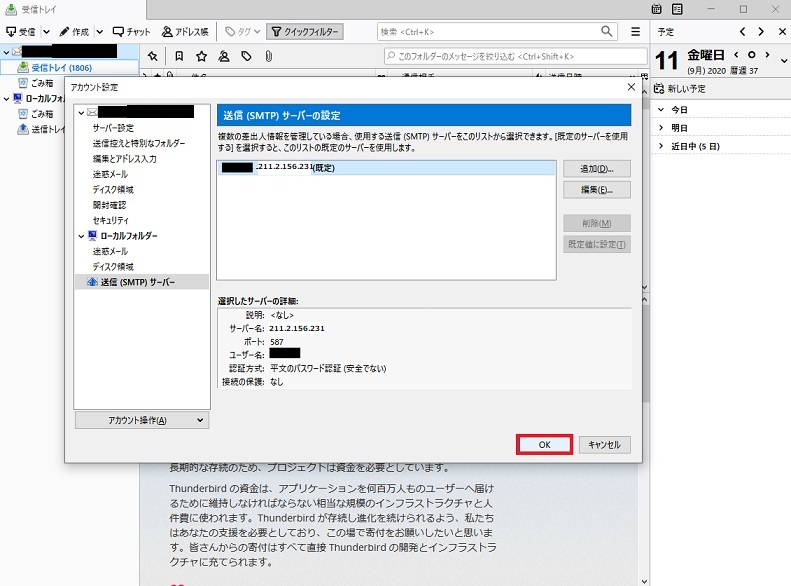Select ディスク領域 under the mail account
Image resolution: width=791 pixels, height=586 pixels.
click(x=113, y=190)
